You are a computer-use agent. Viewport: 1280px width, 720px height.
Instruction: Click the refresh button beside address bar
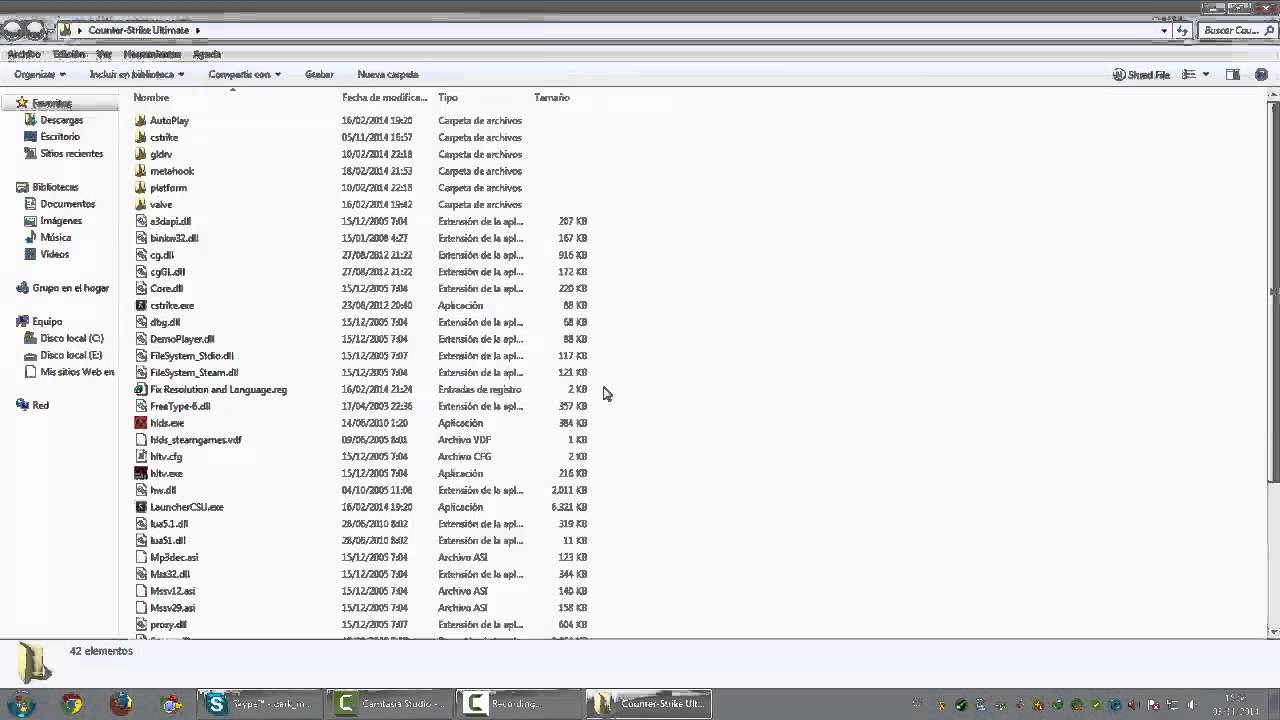point(1183,31)
